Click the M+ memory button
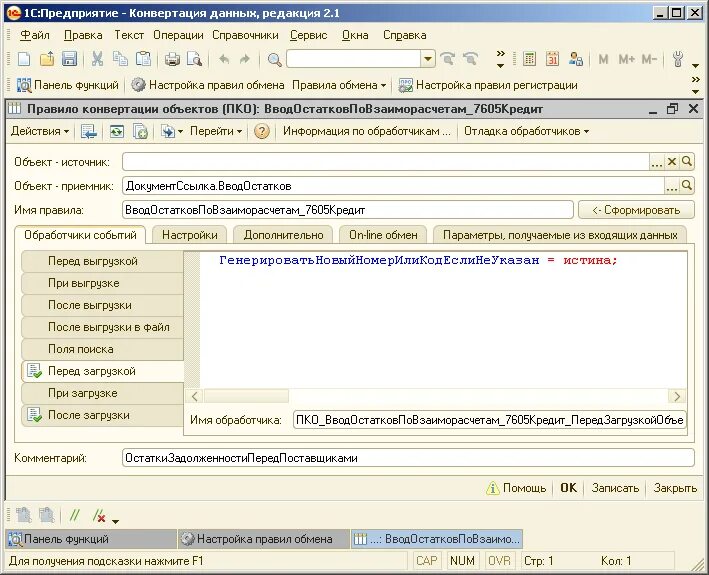Viewport: 709px width, 575px height. pos(626,59)
